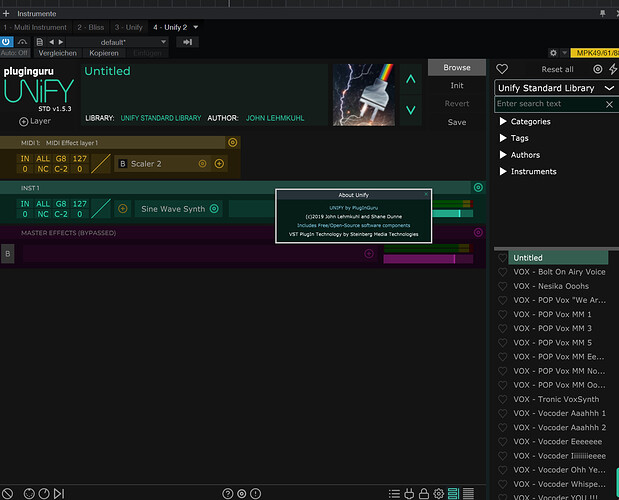Toggle bypass B on Scaler 2
619x500 pixels.
[x=123, y=163]
